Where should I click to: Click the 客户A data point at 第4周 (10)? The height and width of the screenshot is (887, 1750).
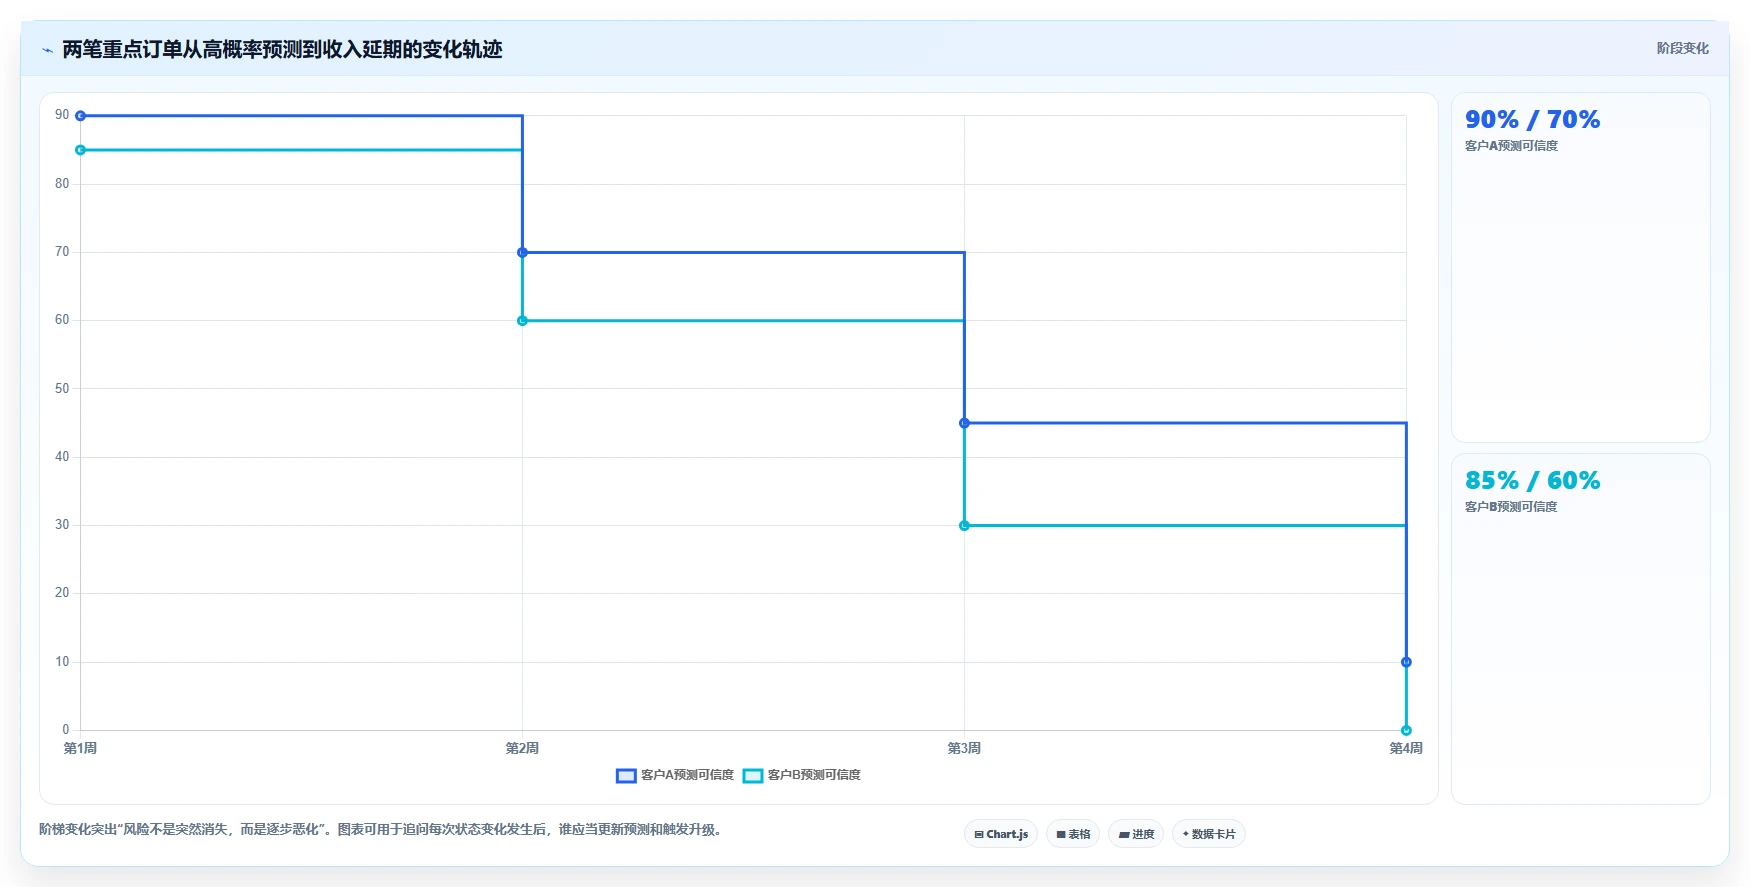coord(1406,662)
